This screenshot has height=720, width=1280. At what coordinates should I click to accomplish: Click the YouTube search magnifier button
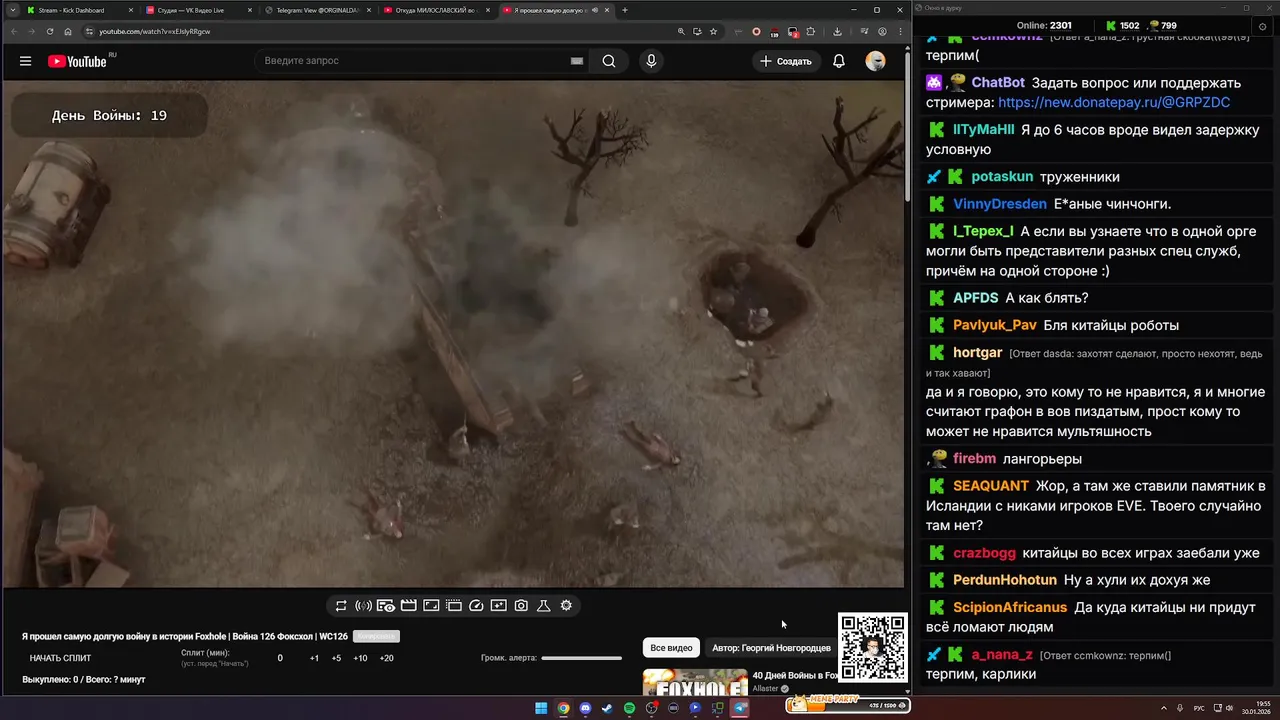pos(609,61)
